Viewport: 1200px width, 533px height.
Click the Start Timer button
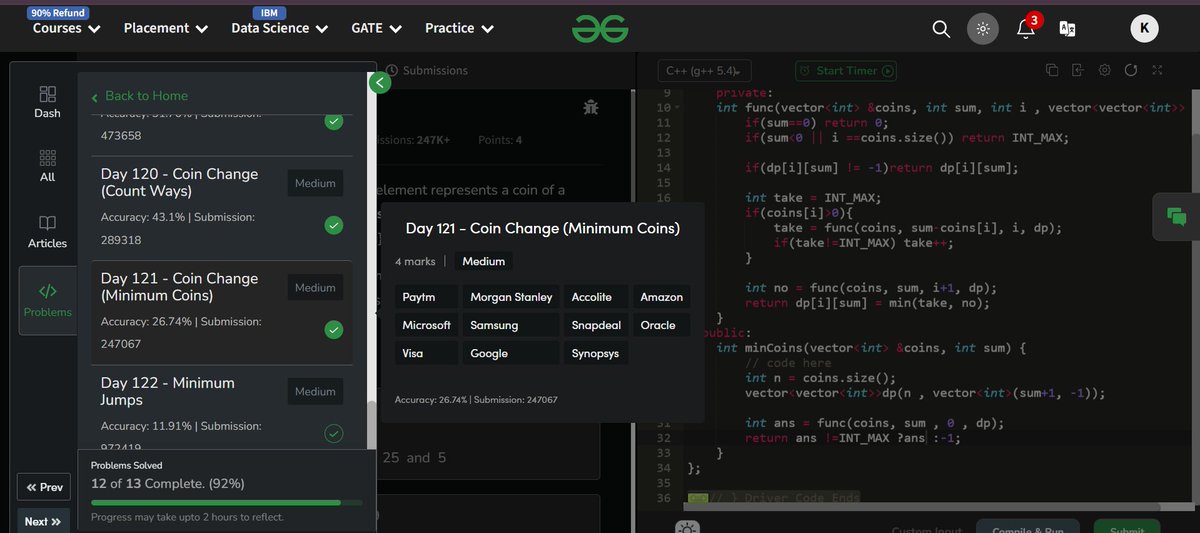846,71
